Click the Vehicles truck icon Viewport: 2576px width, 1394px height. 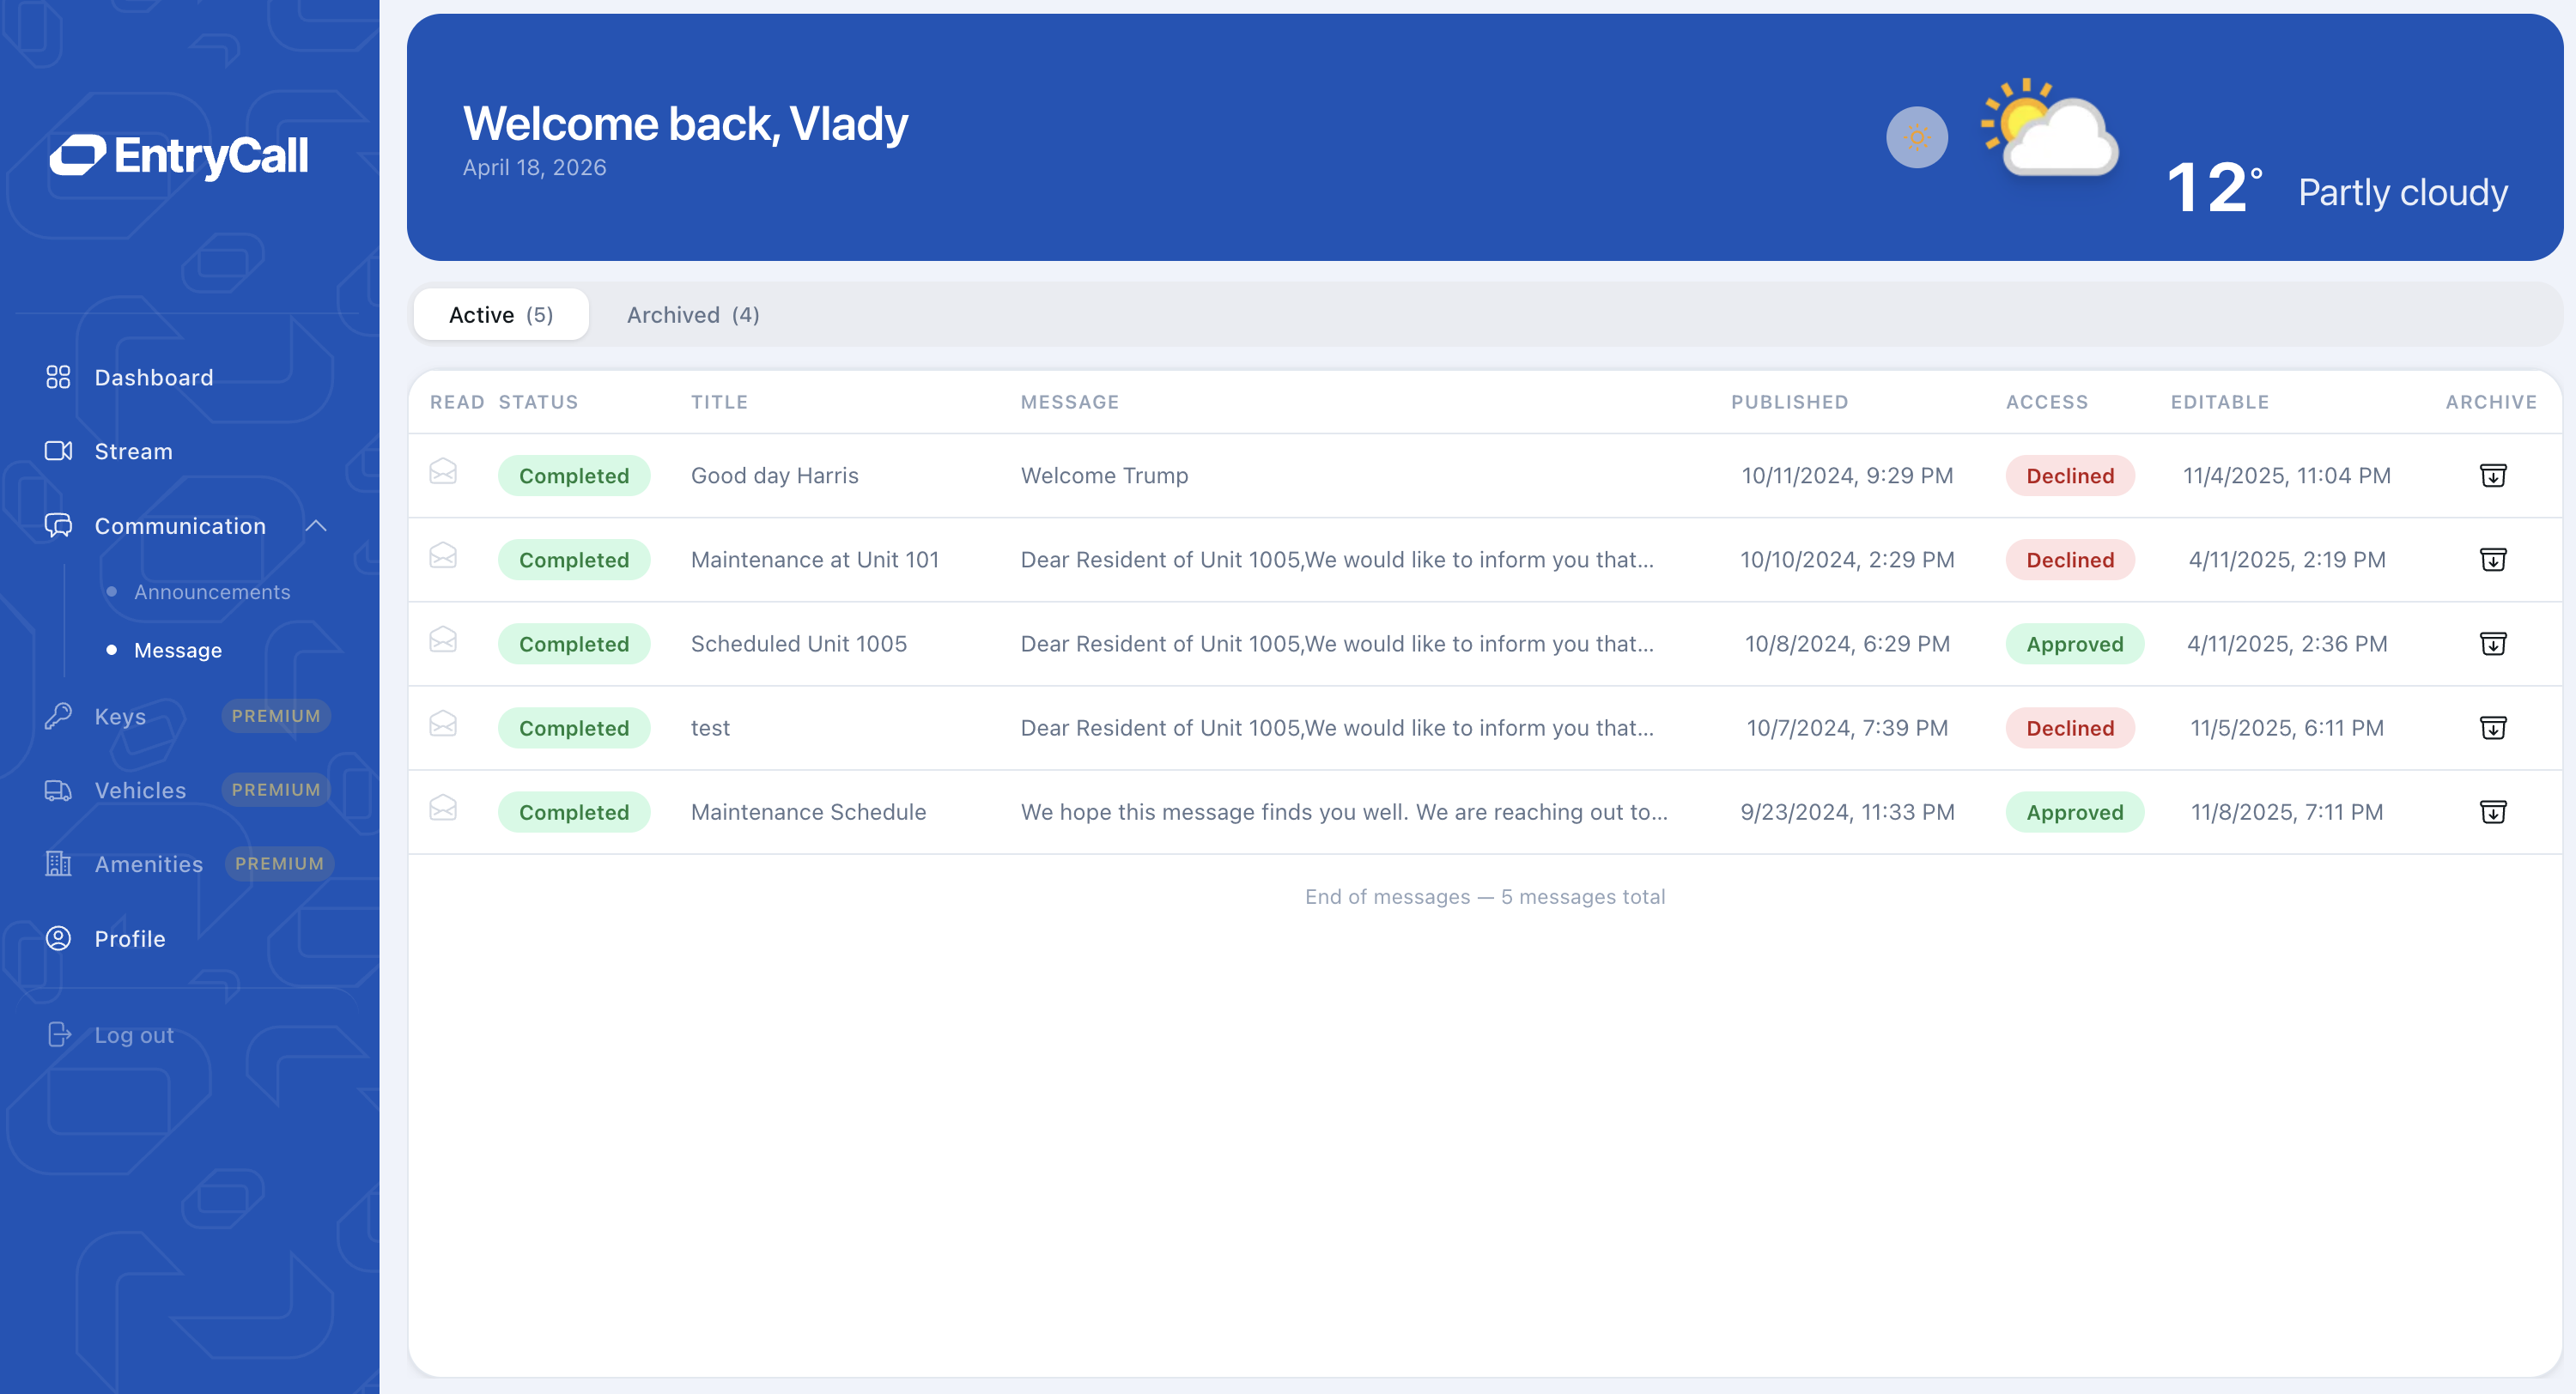click(58, 790)
